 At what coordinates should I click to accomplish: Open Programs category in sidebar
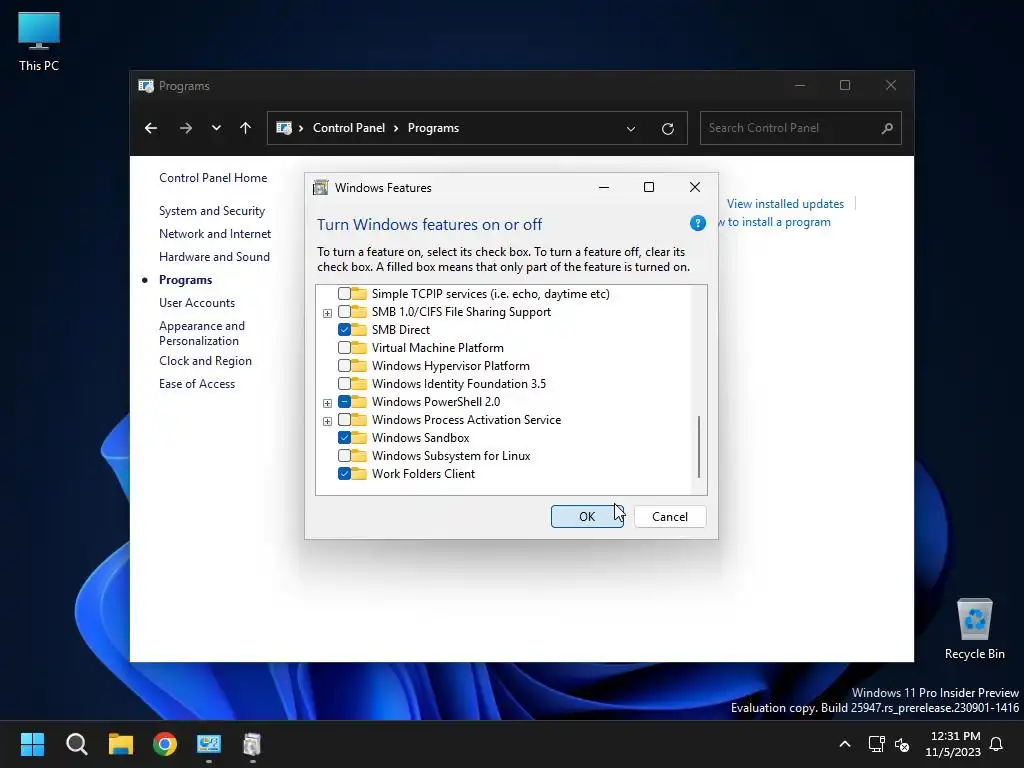coord(185,280)
